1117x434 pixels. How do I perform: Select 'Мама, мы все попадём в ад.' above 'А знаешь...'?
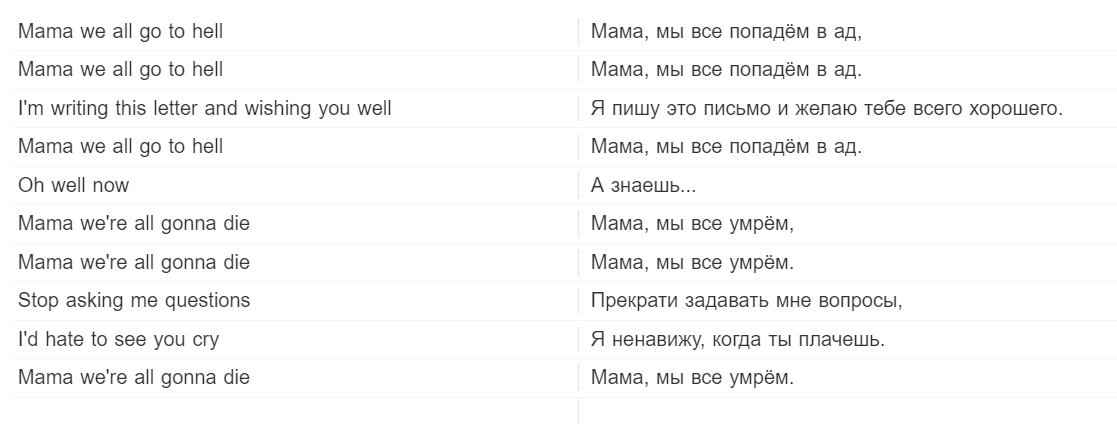click(x=726, y=147)
